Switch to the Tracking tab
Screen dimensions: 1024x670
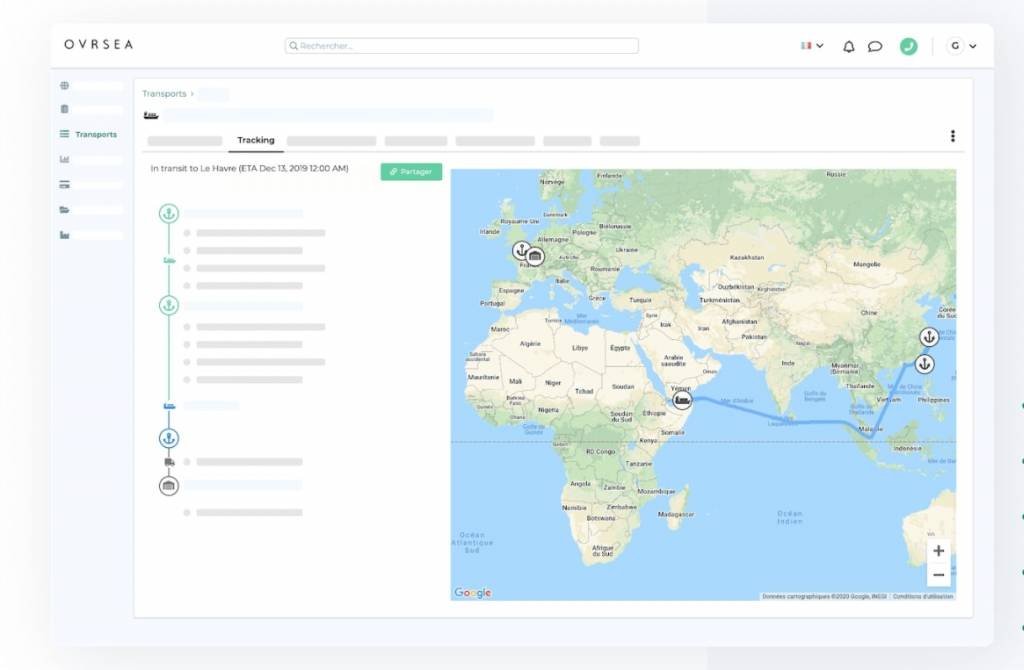[x=256, y=140]
